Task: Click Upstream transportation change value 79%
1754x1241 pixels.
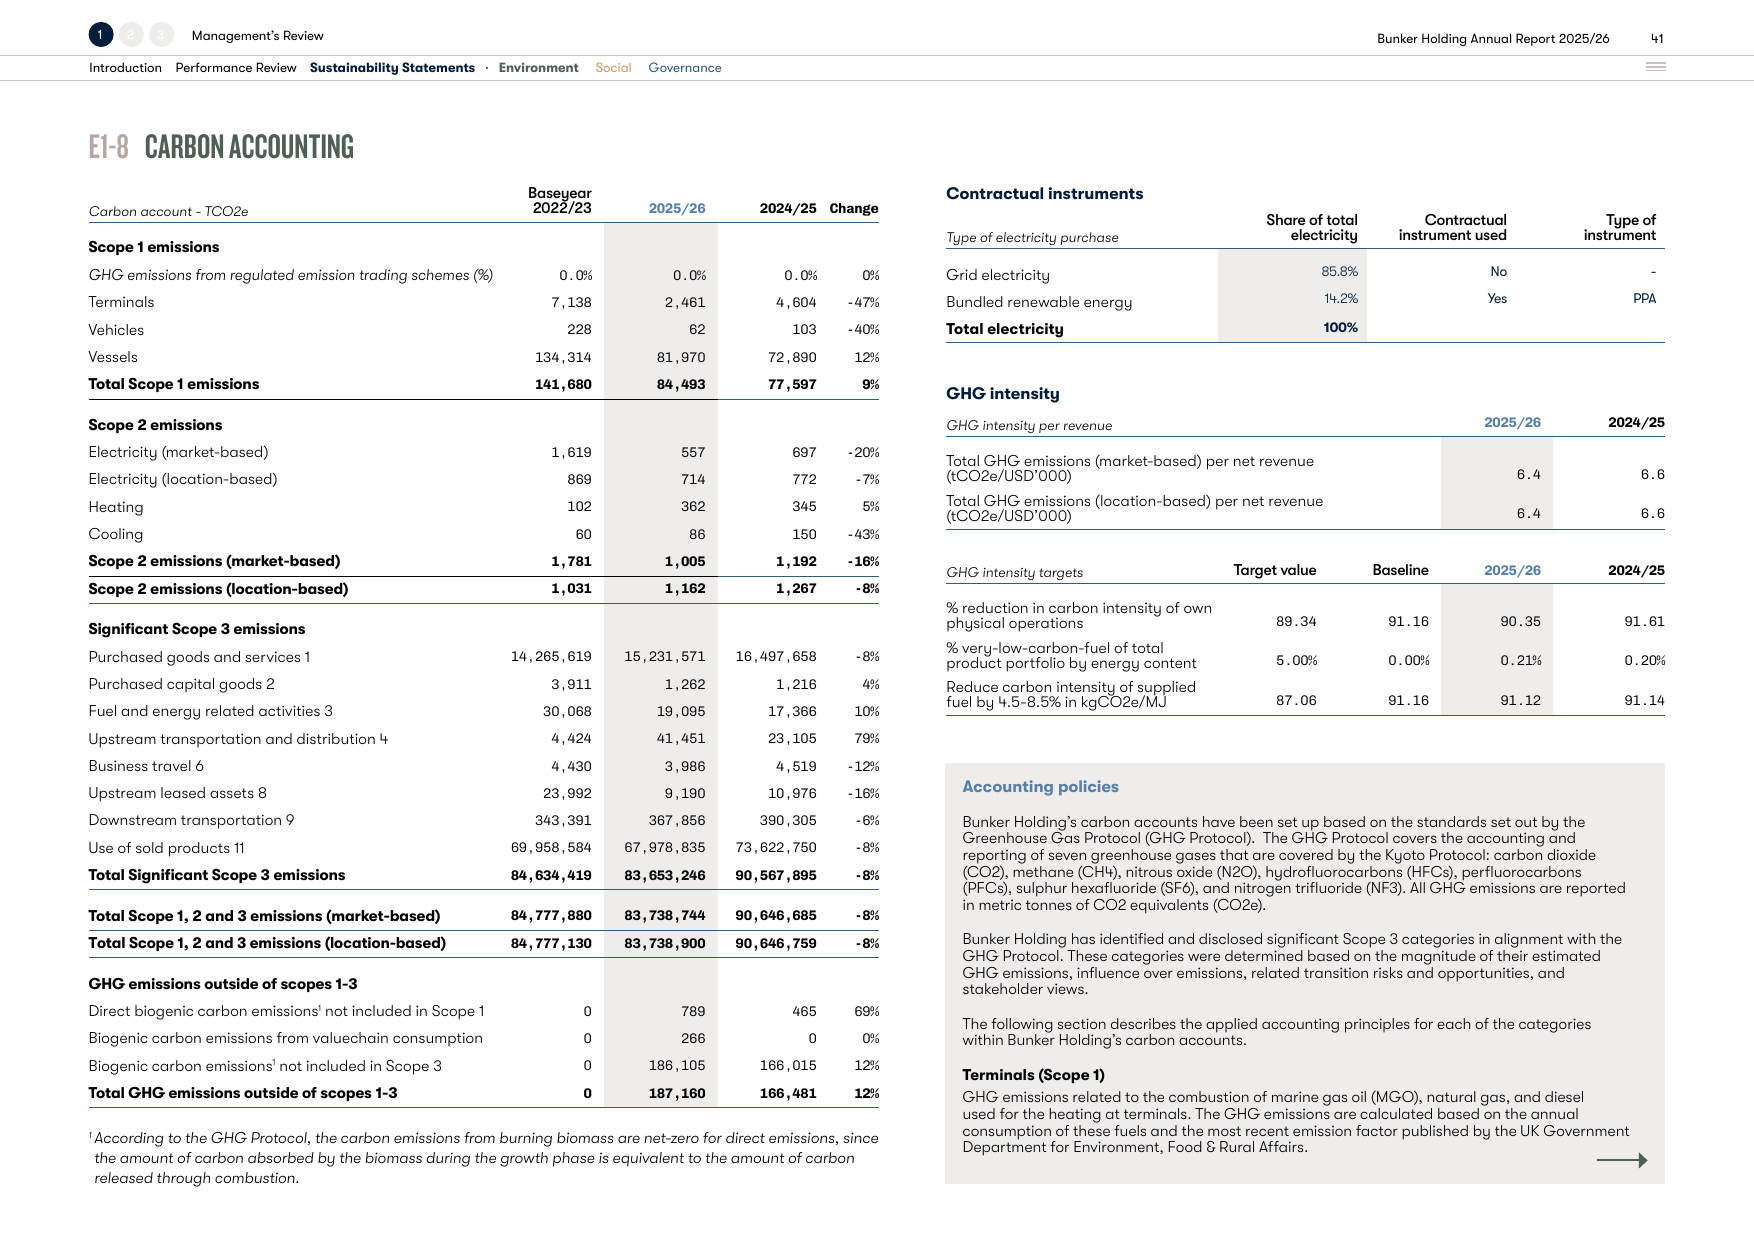Action: (x=867, y=739)
